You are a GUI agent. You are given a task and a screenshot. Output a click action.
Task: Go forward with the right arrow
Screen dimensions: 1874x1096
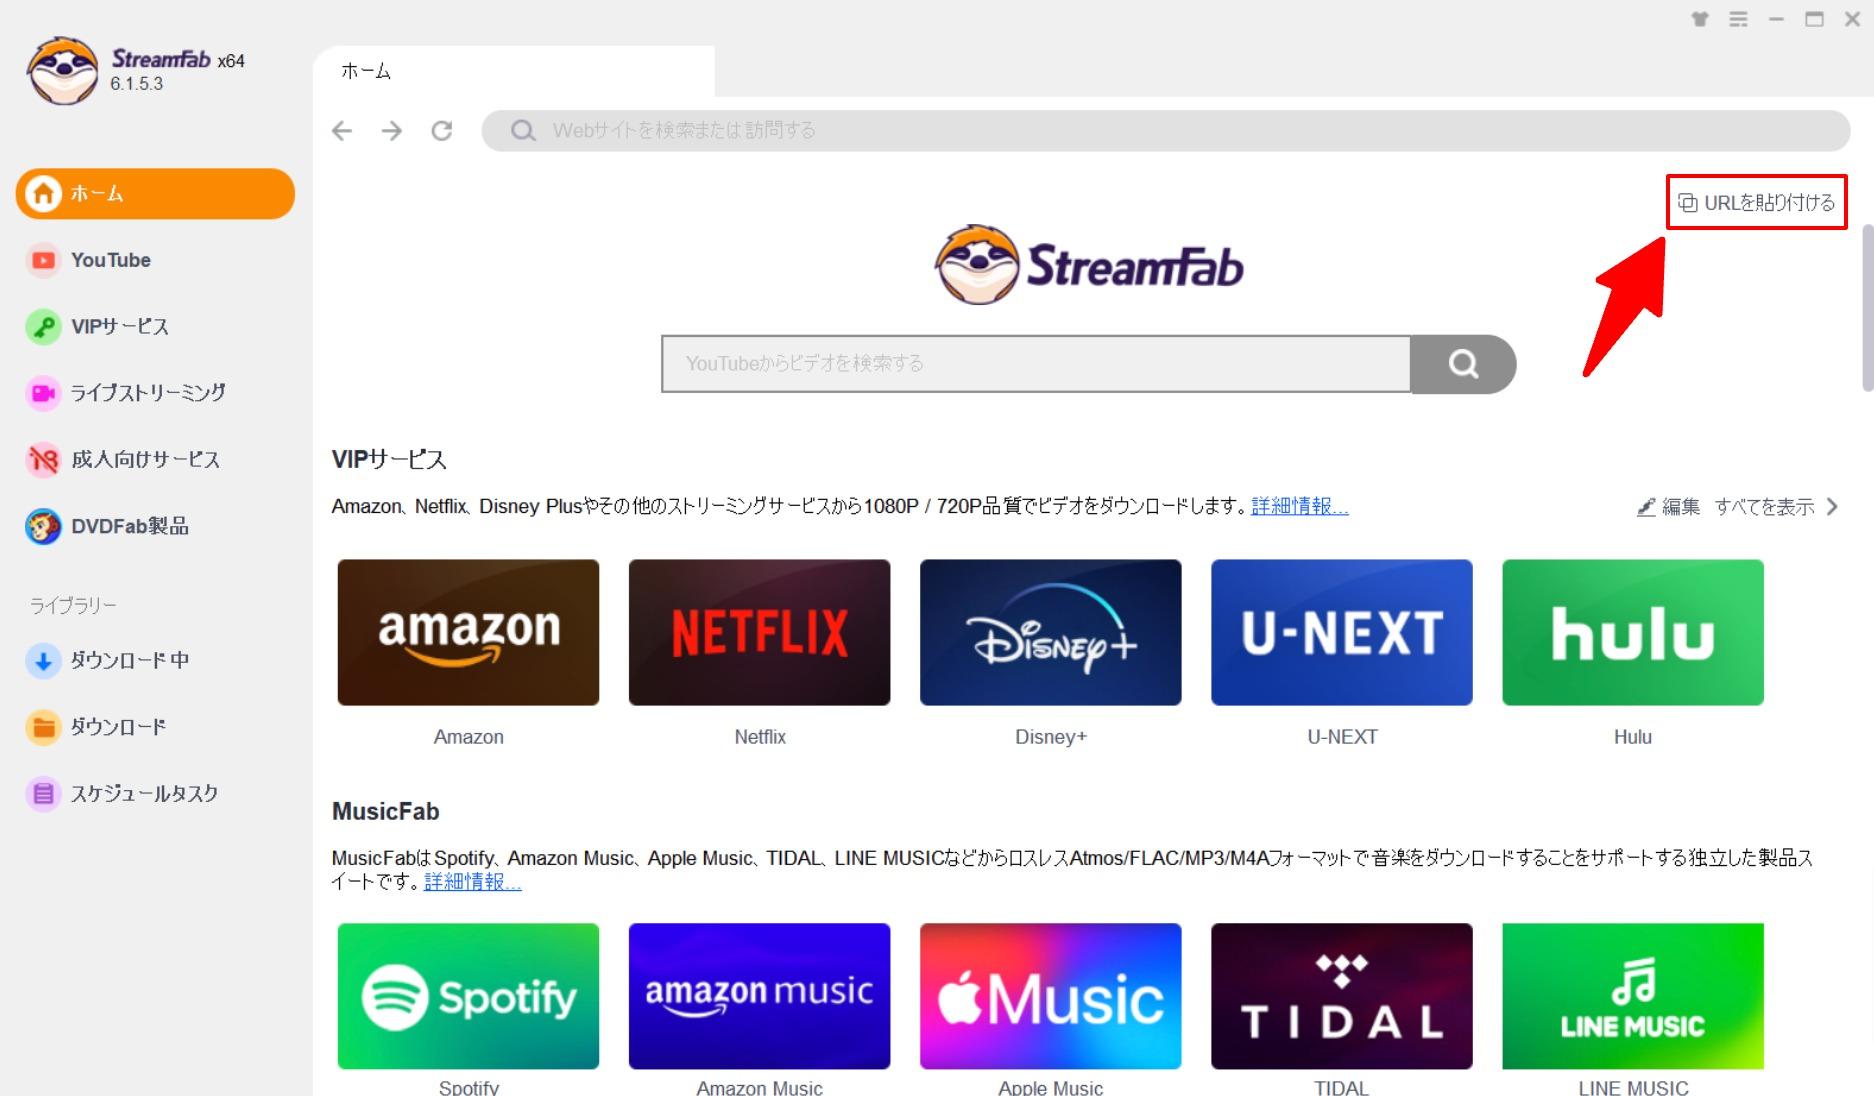point(392,131)
